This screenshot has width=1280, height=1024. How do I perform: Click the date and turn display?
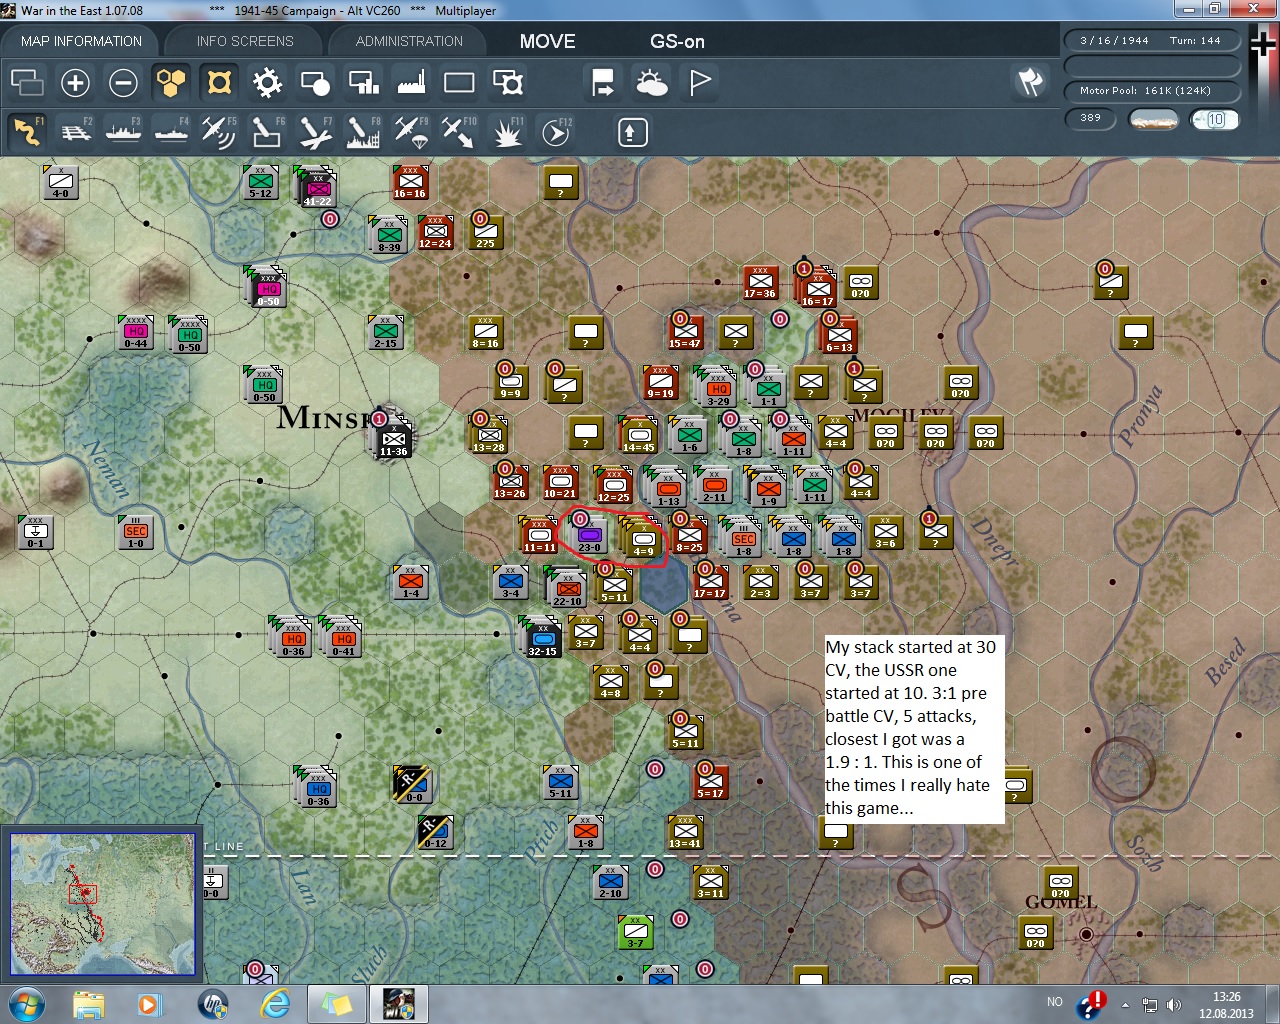tap(1152, 41)
